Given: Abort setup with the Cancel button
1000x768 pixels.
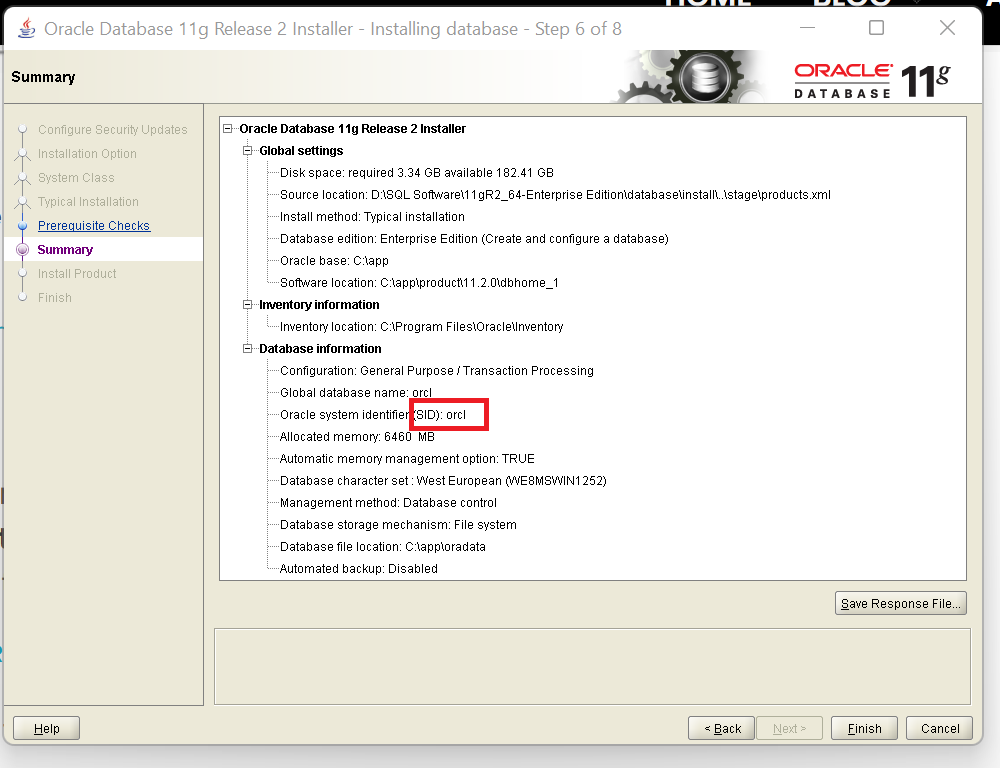Looking at the screenshot, I should tap(939, 728).
